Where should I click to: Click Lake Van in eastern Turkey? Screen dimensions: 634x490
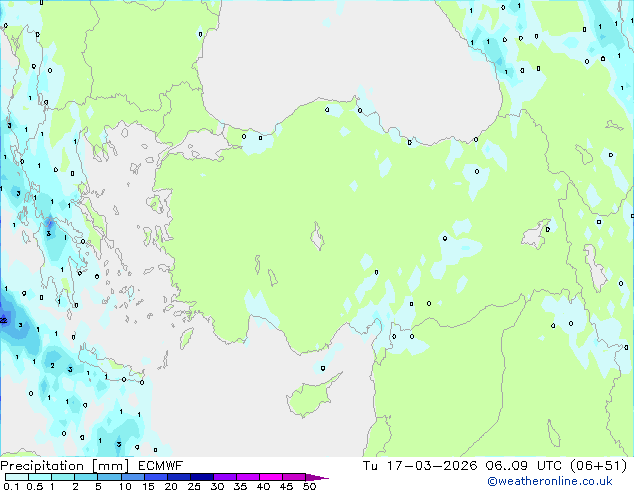pyautogui.click(x=536, y=235)
